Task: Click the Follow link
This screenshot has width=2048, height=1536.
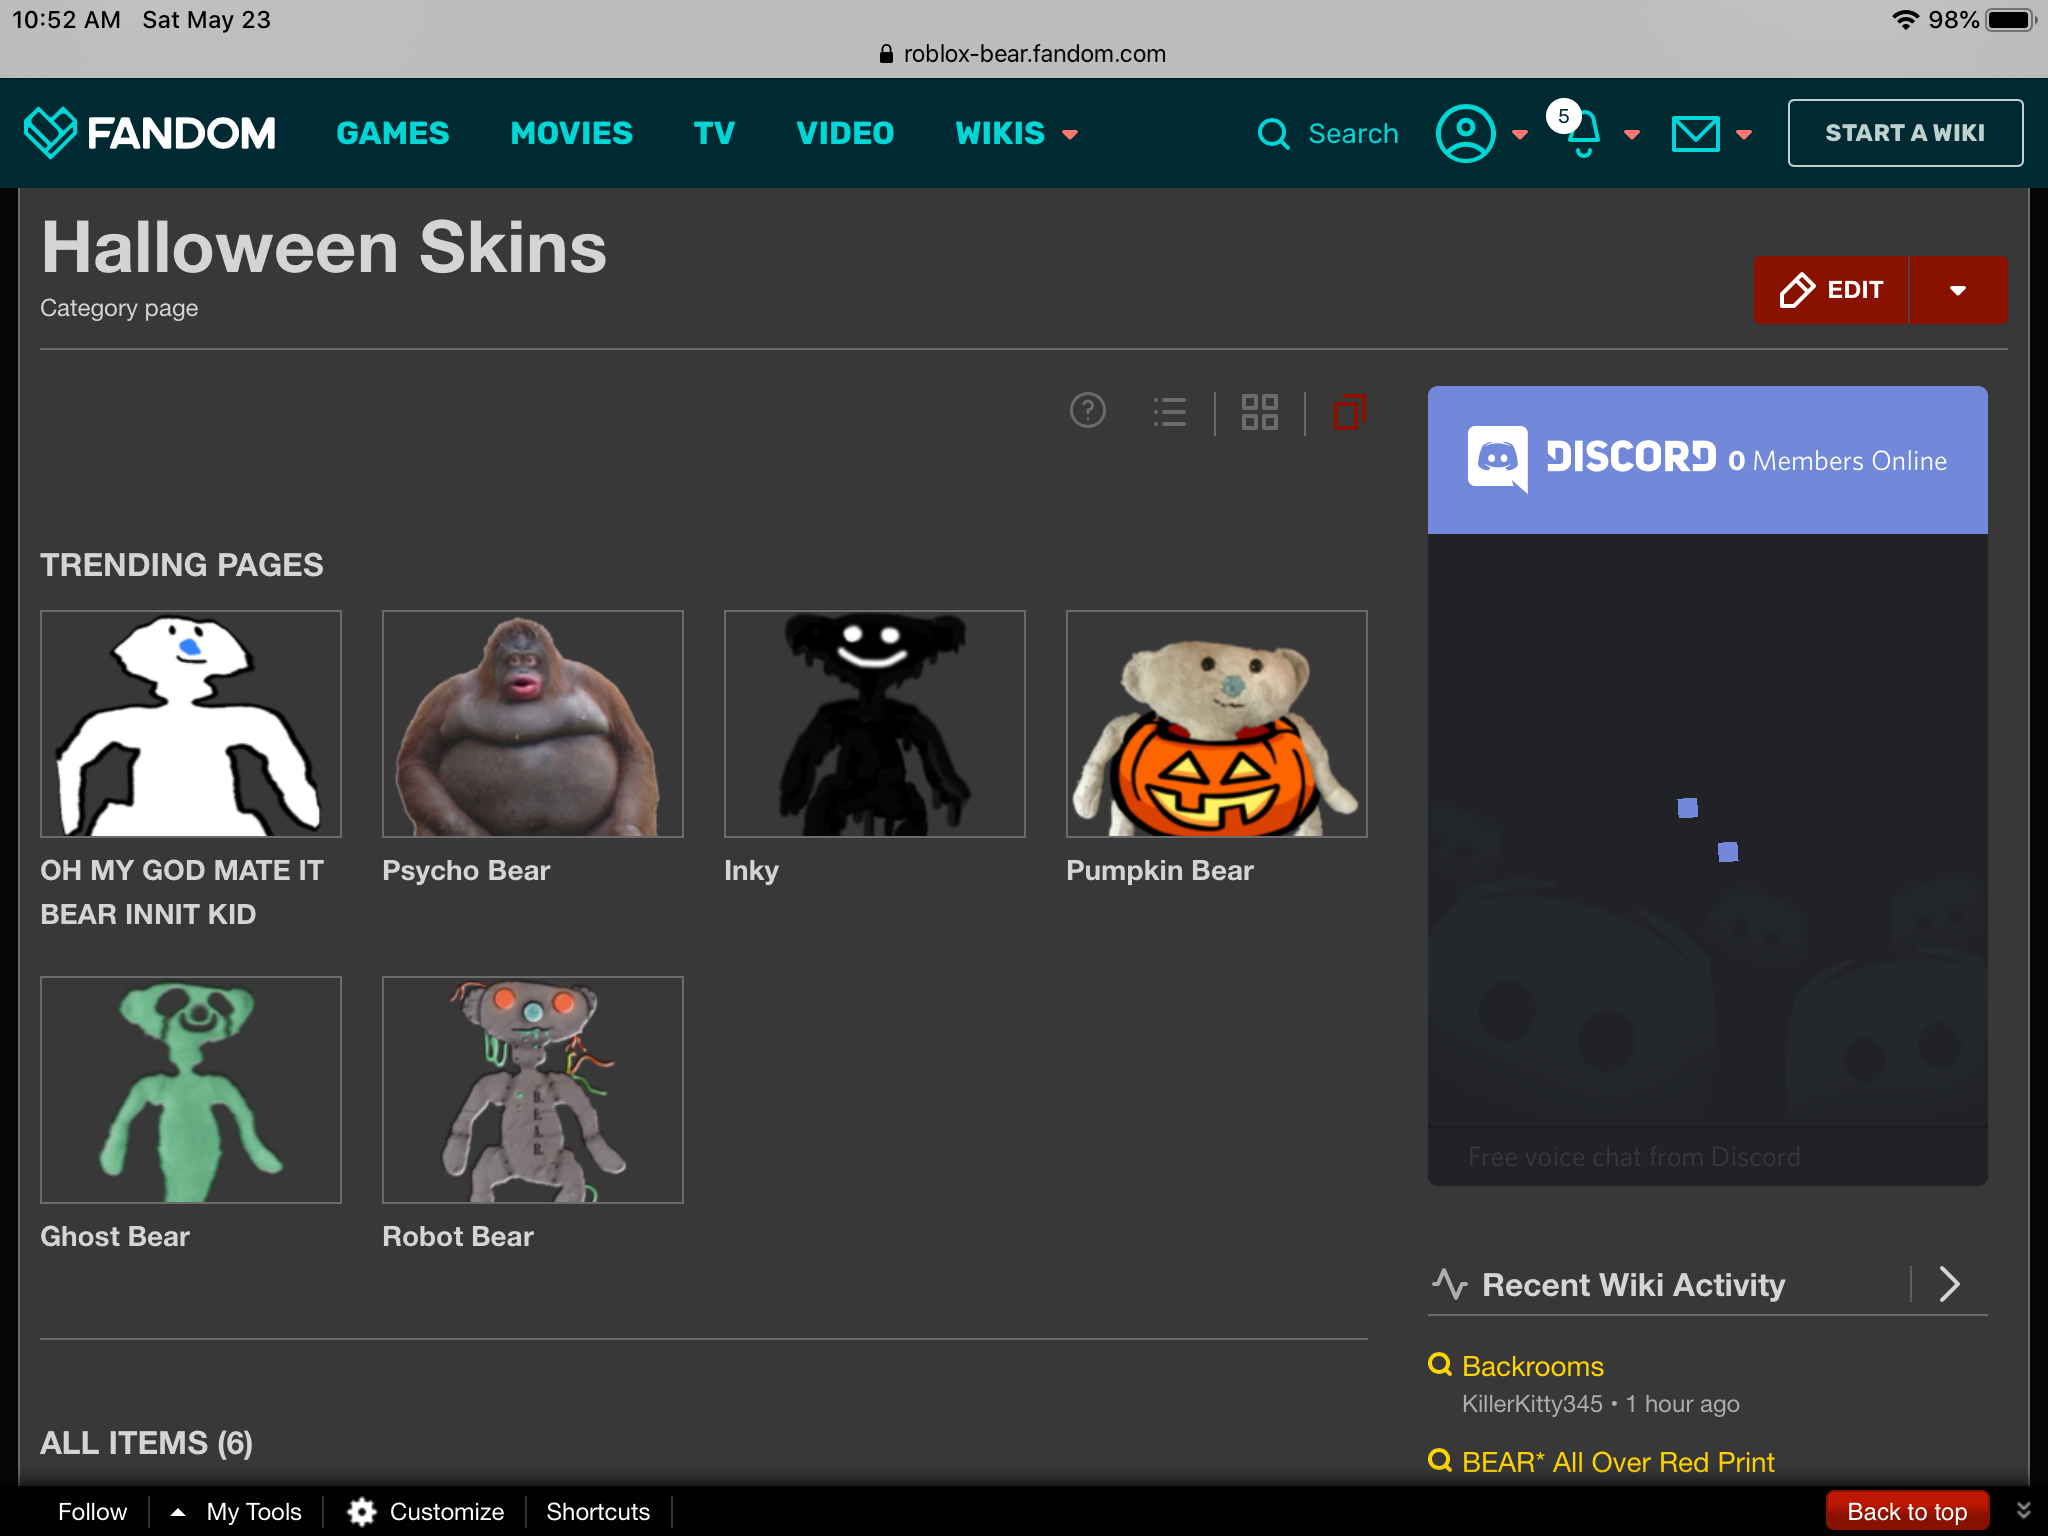Action: point(92,1511)
